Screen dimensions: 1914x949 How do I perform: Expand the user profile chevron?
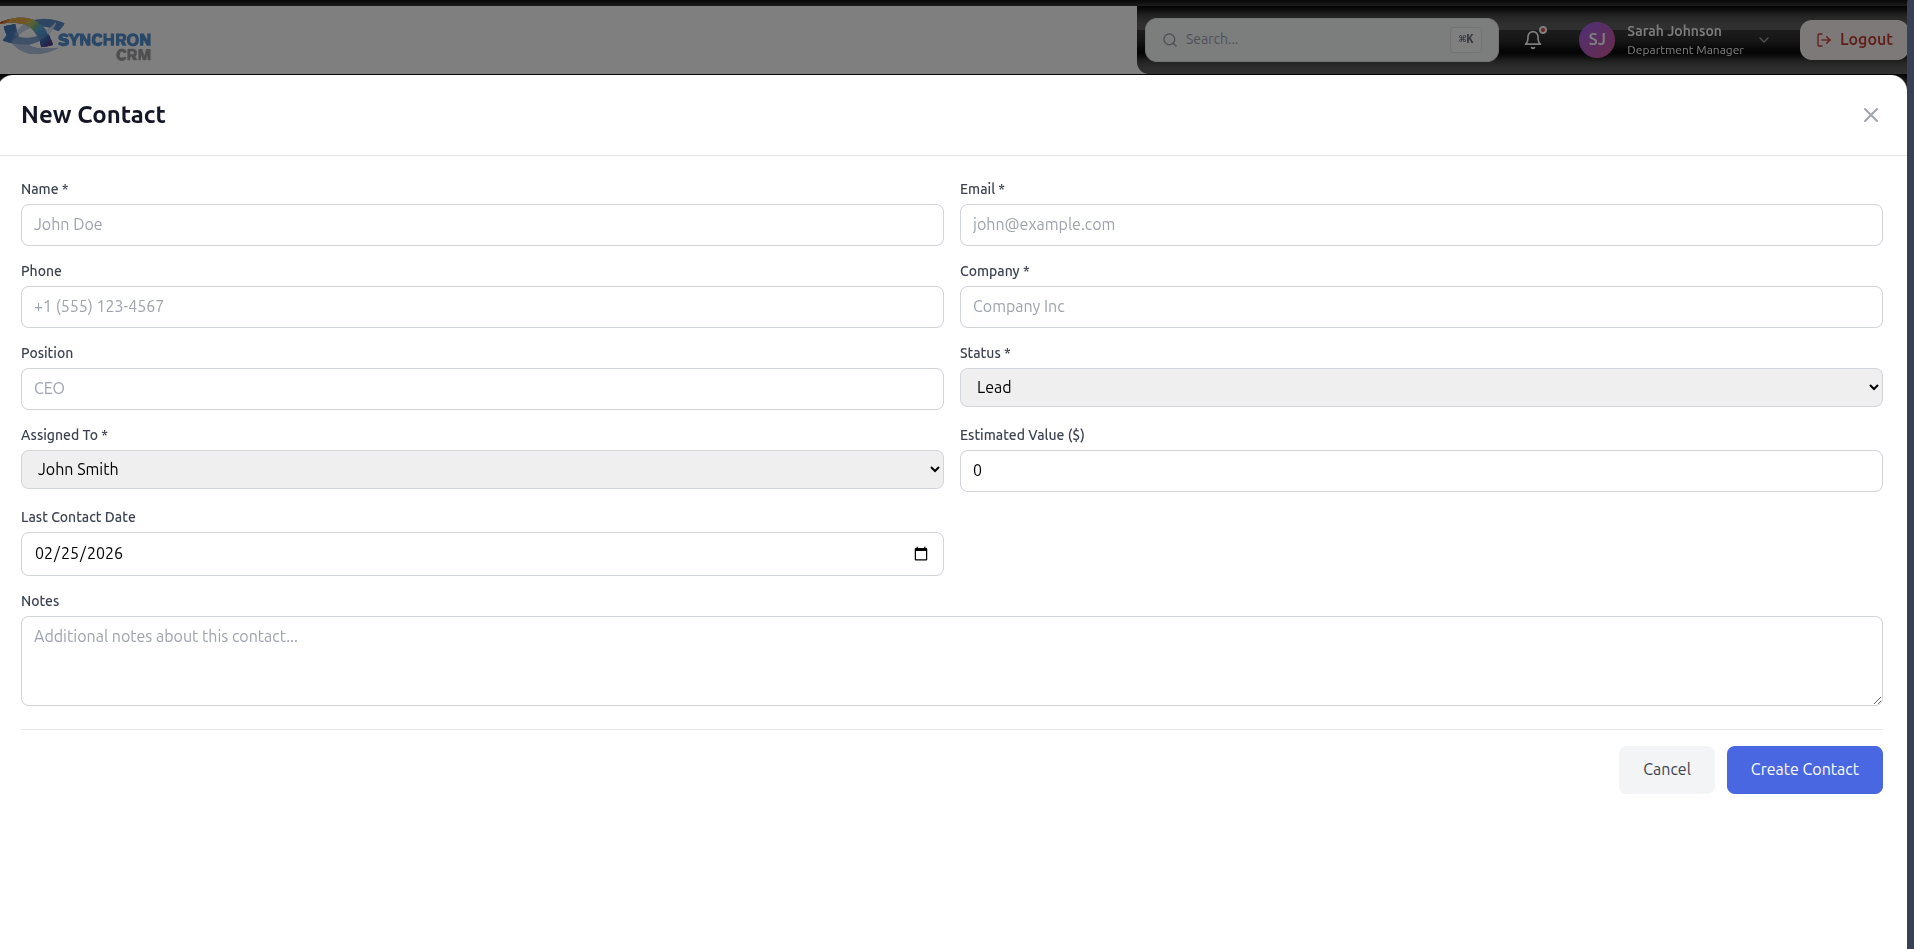click(1764, 40)
